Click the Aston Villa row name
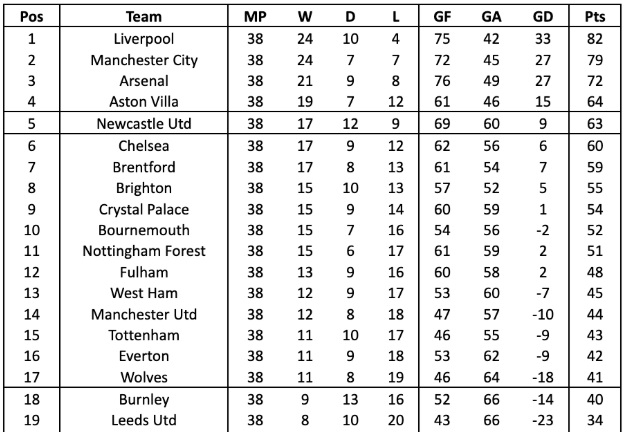Screen dimensions: 629x432 (x=144, y=101)
